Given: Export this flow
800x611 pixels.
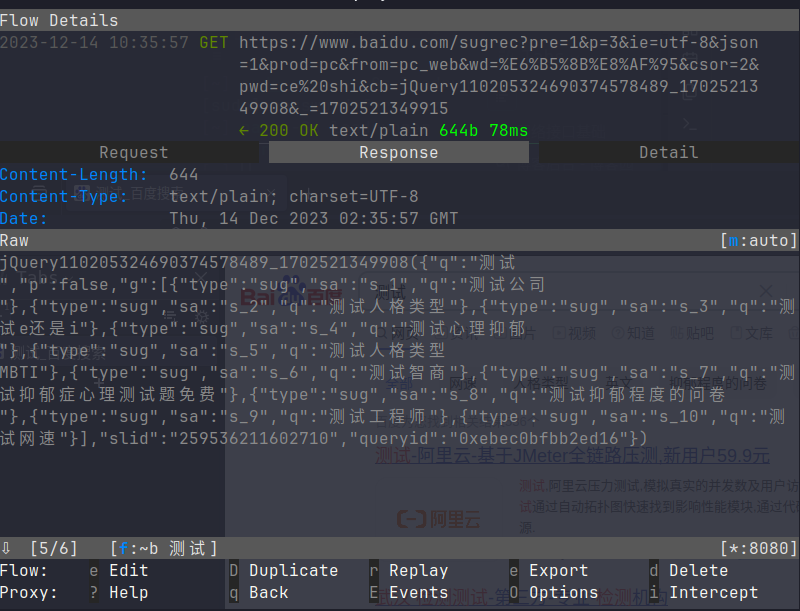Looking at the screenshot, I should click(558, 570).
